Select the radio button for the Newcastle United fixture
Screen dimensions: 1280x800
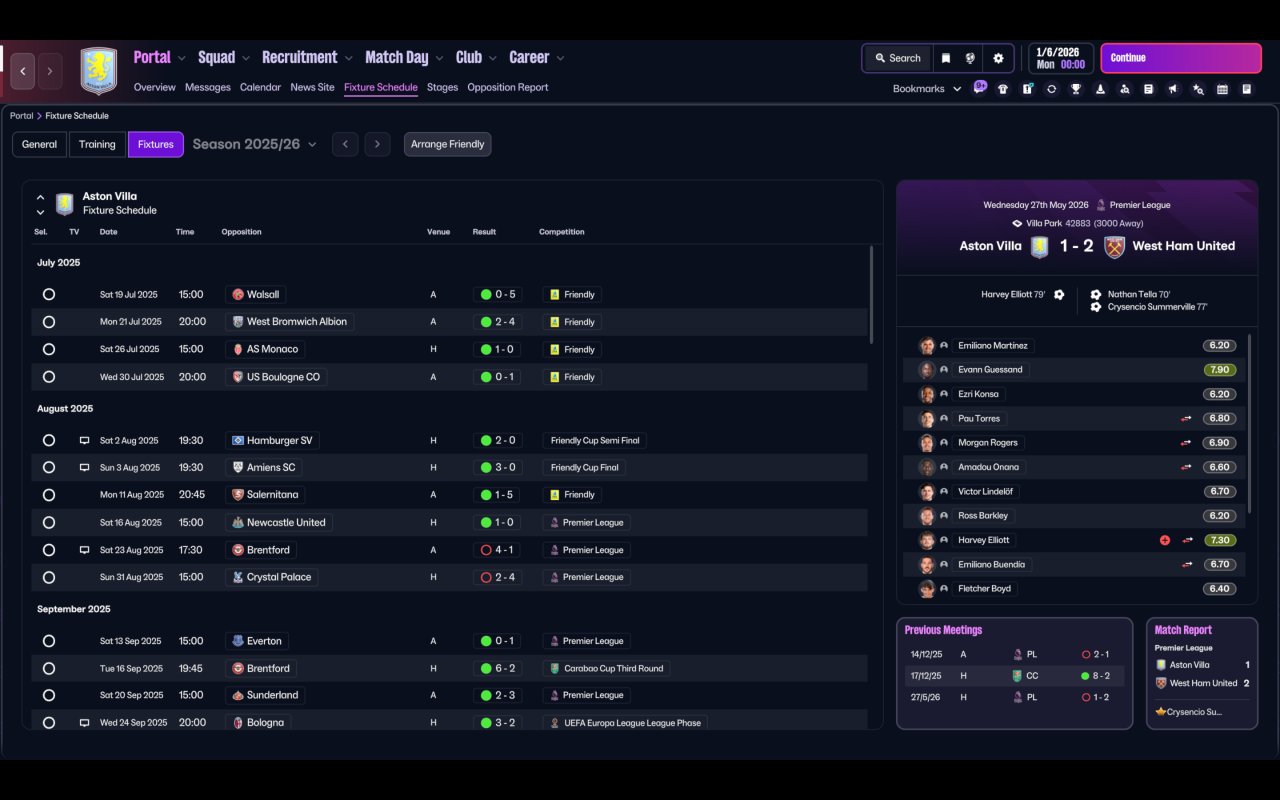click(49, 522)
